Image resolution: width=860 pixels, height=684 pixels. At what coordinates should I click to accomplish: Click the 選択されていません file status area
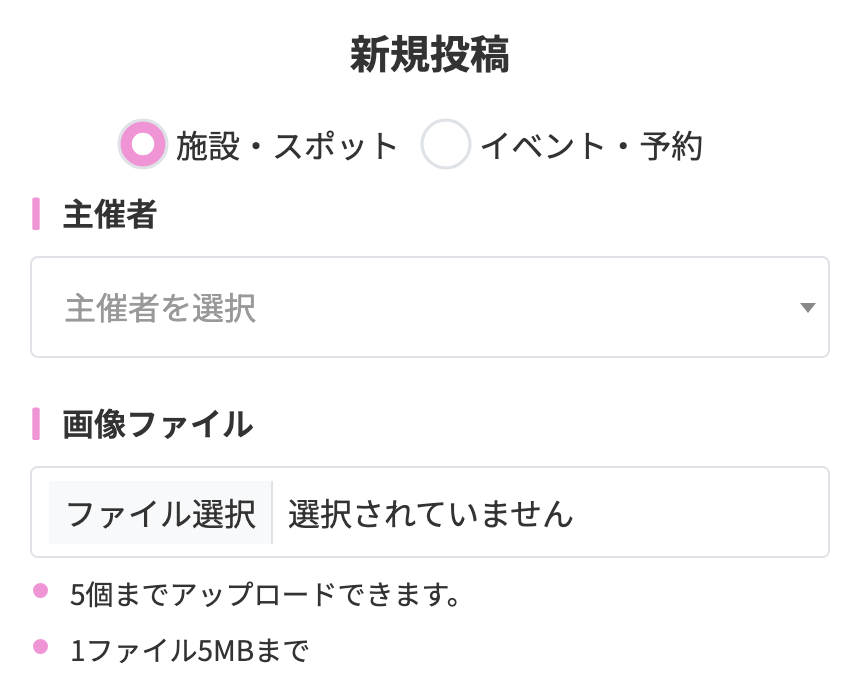click(430, 512)
